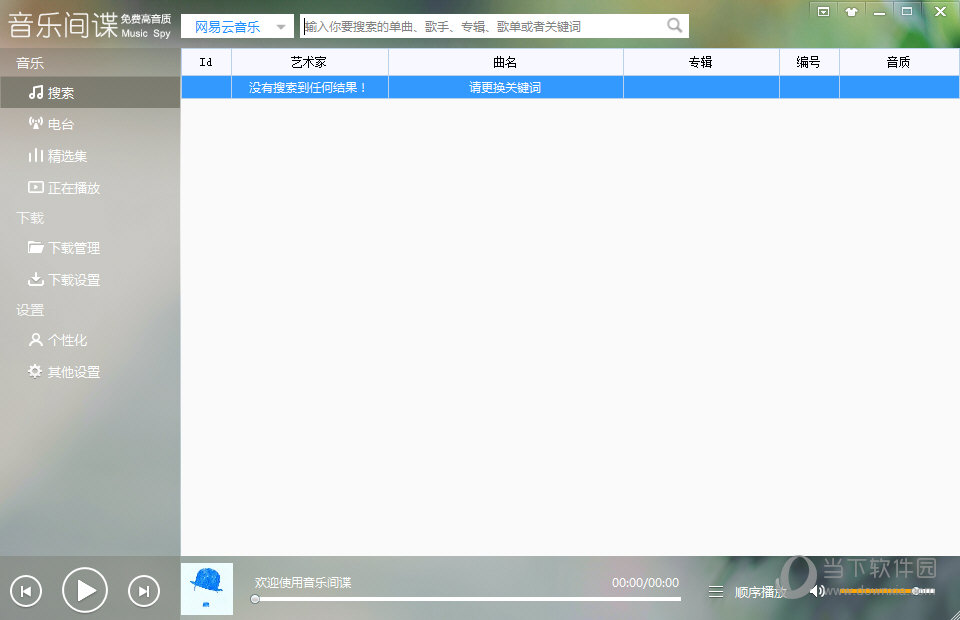Skip to the next track

point(144,591)
